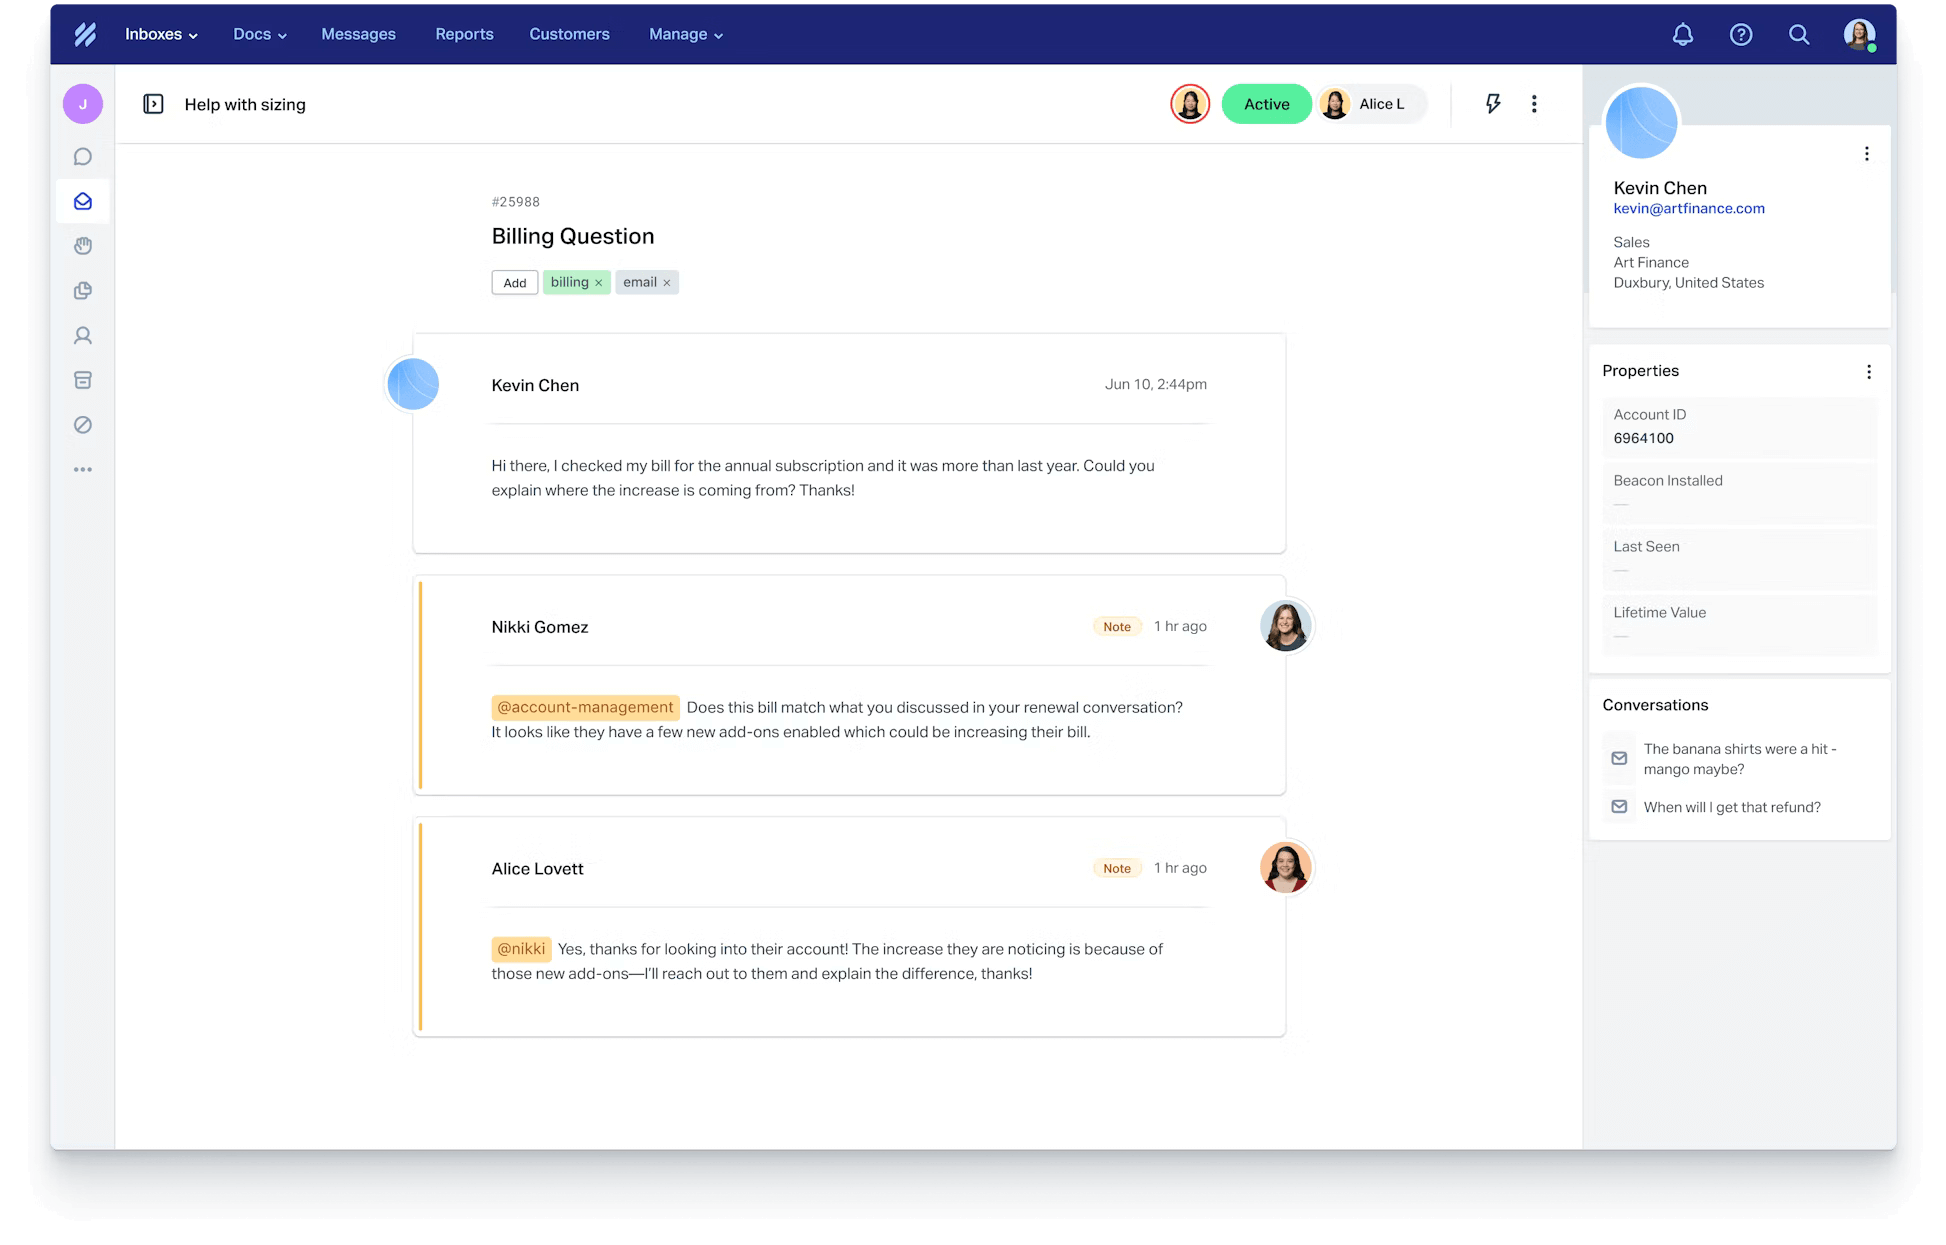Open the help question mark icon

point(1741,35)
